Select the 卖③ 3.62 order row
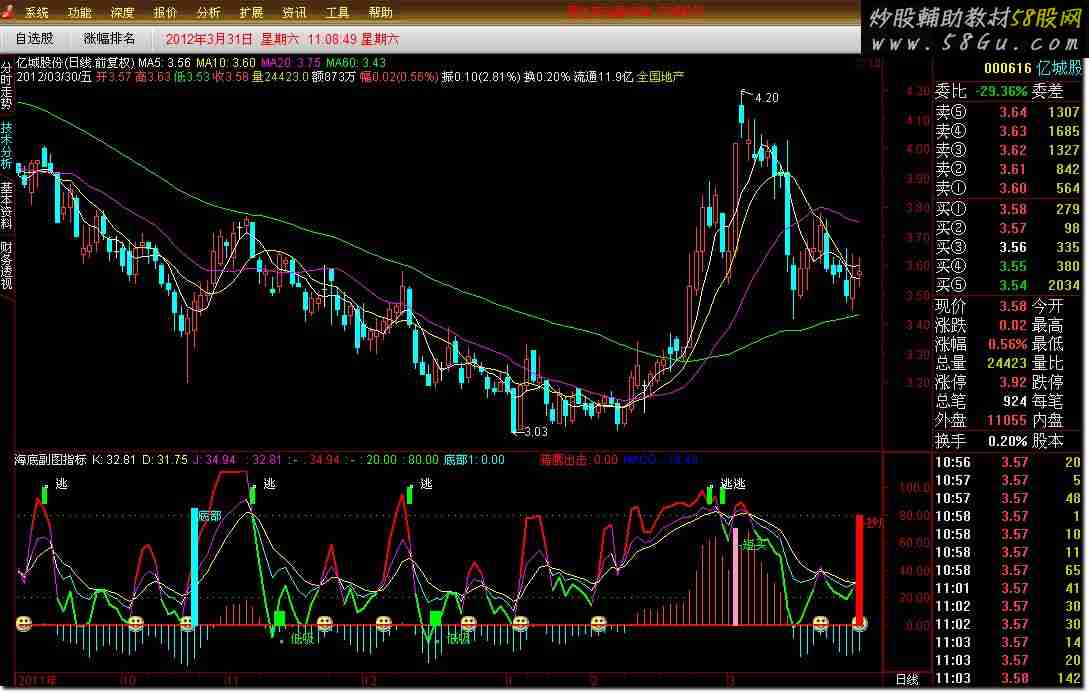 (1008, 150)
